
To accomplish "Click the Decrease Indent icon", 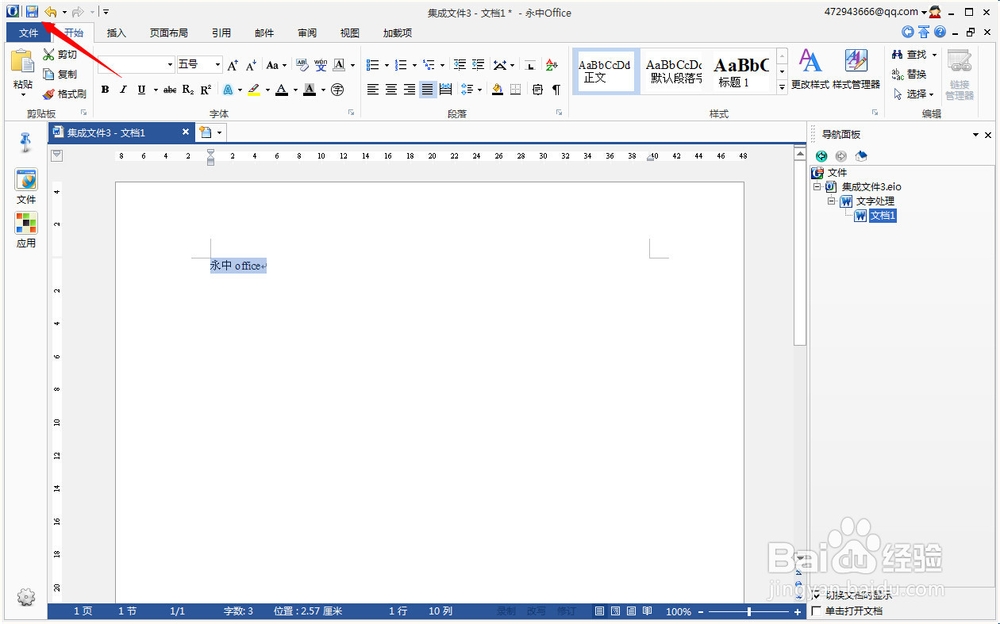I will coord(459,64).
